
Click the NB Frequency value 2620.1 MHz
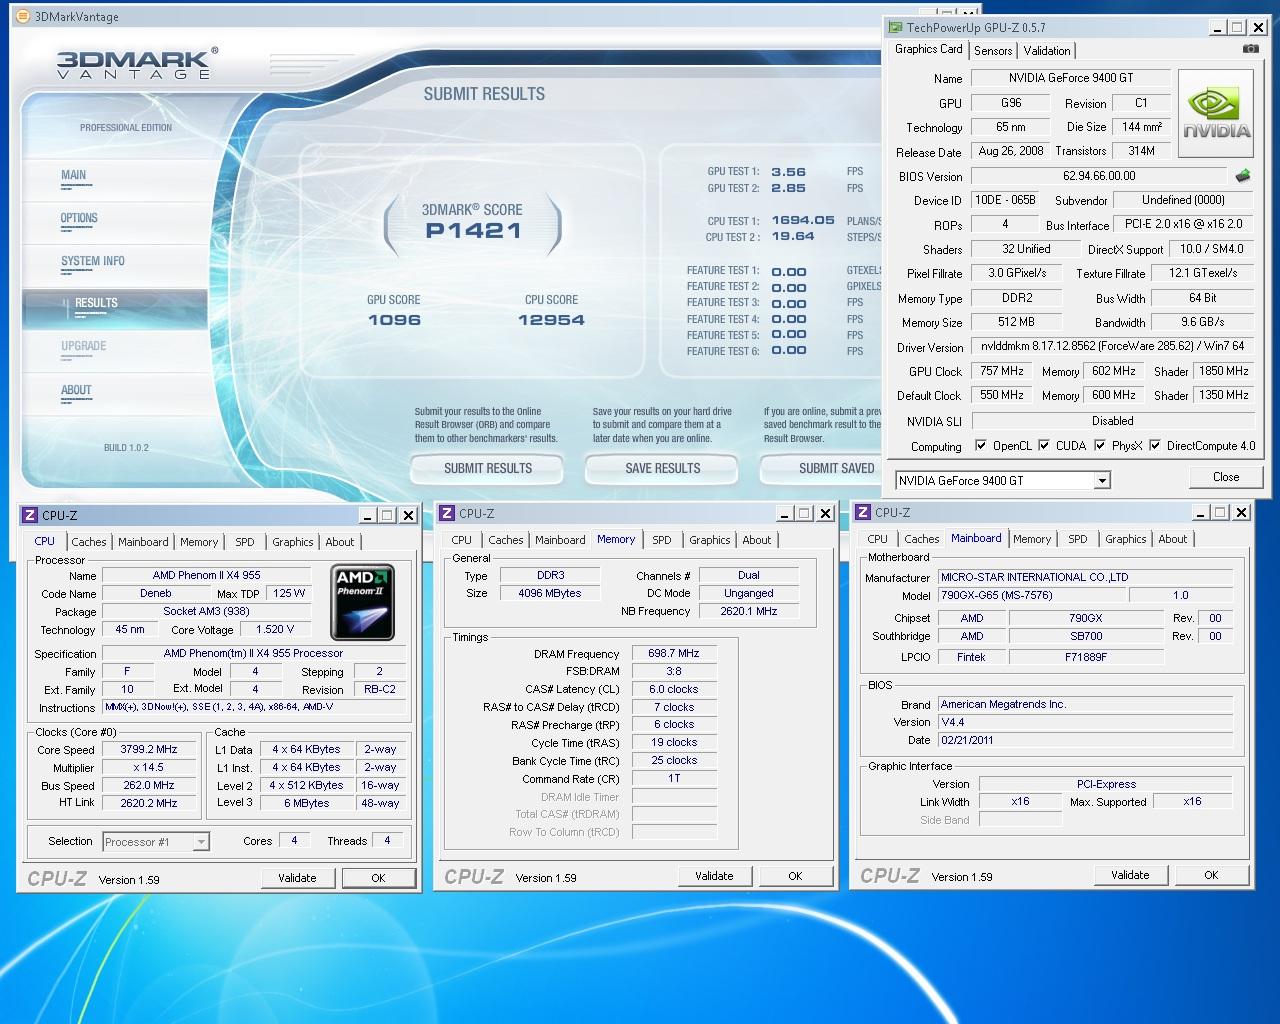749,611
